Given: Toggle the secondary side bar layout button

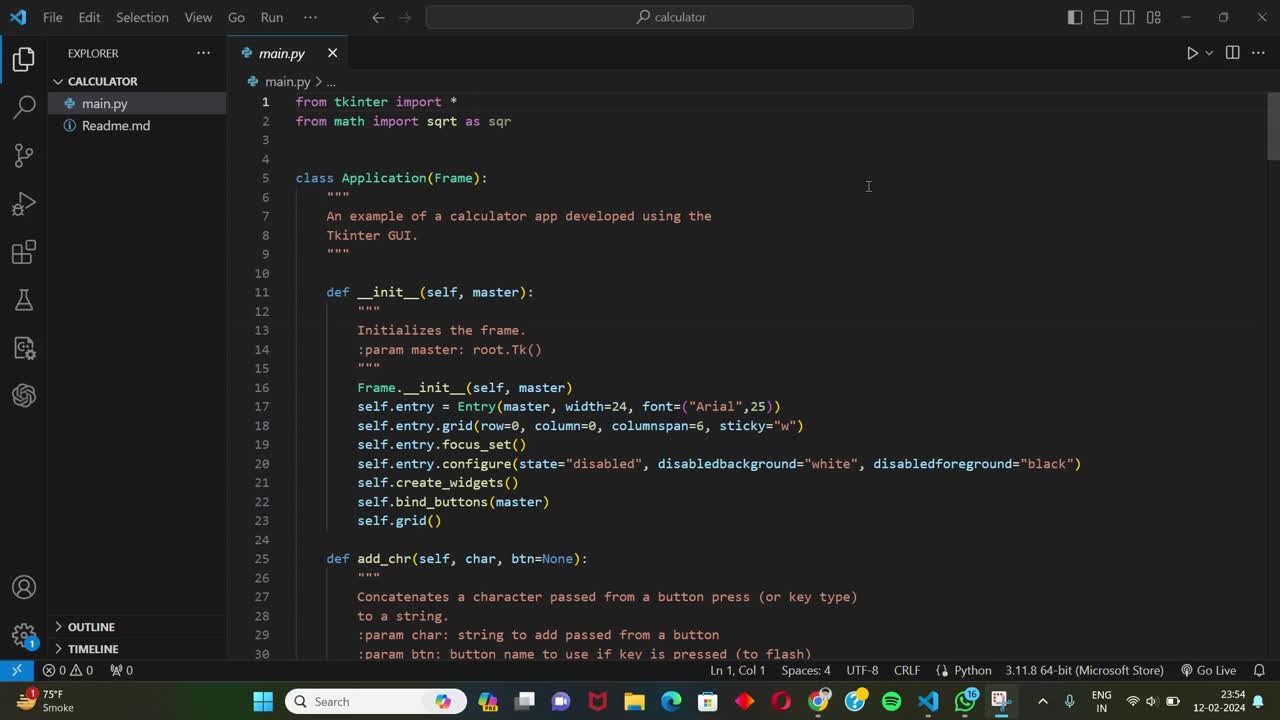Looking at the screenshot, I should click(1127, 17).
